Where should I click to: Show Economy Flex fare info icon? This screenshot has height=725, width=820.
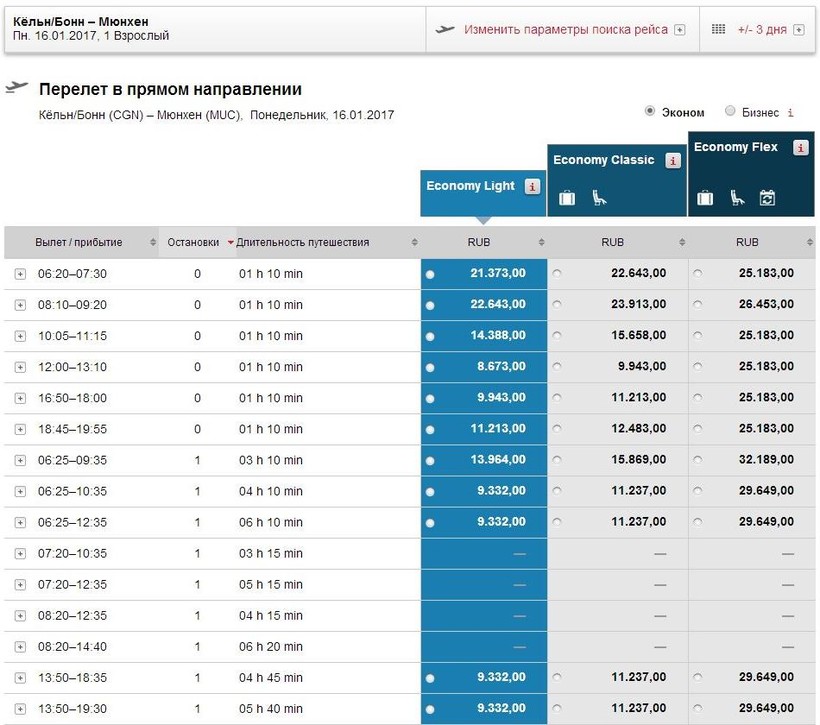coord(800,148)
